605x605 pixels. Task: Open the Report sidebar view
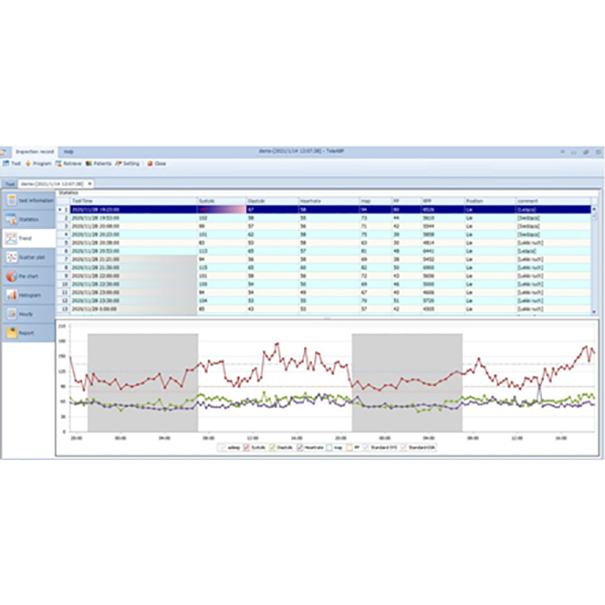click(x=29, y=333)
